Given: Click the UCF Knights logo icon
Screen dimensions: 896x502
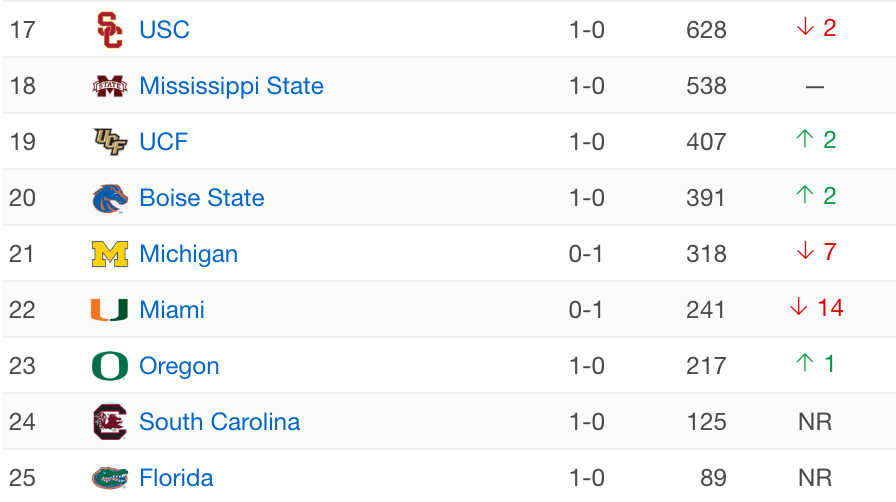Looking at the screenshot, I should pos(110,142).
